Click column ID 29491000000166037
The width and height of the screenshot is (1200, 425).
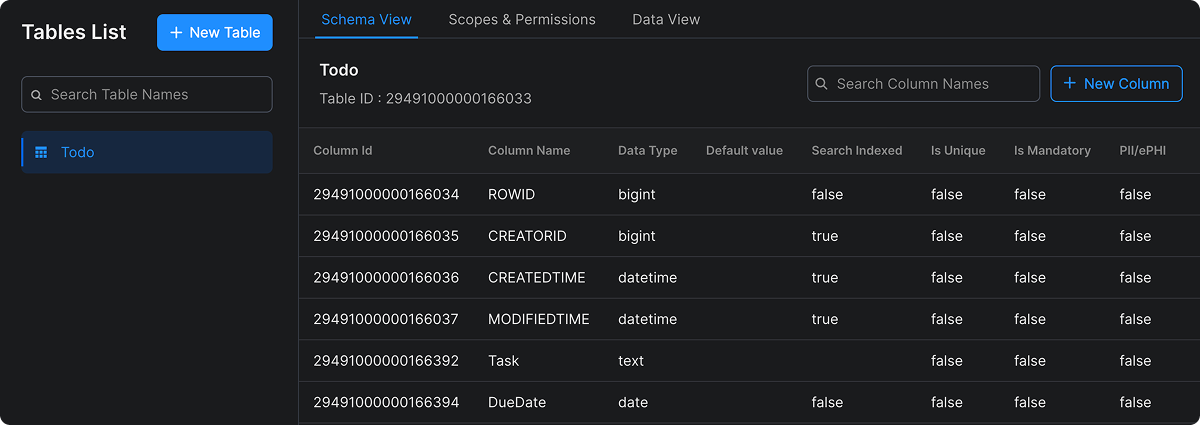(x=386, y=319)
